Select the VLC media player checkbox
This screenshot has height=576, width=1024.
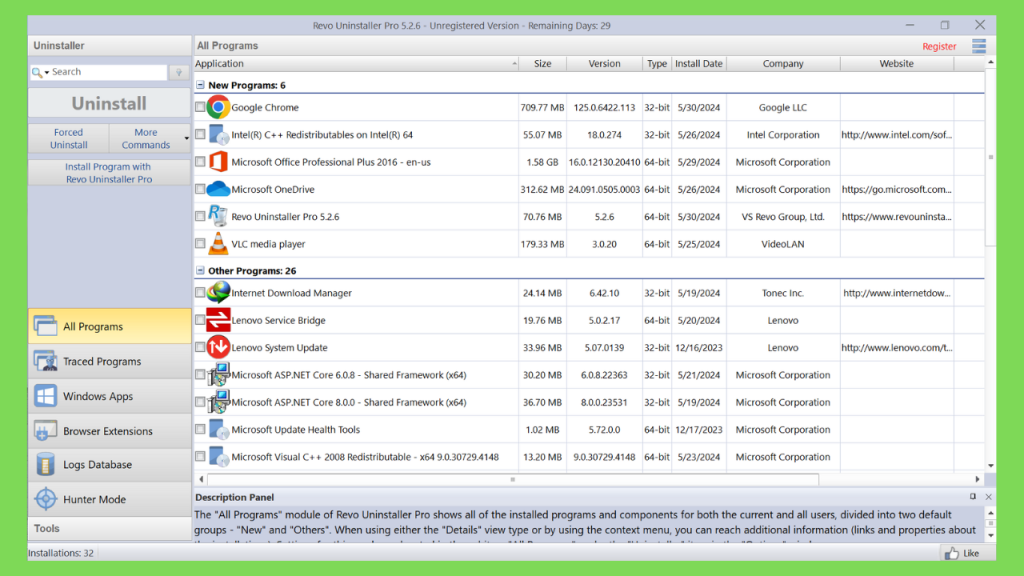200,244
